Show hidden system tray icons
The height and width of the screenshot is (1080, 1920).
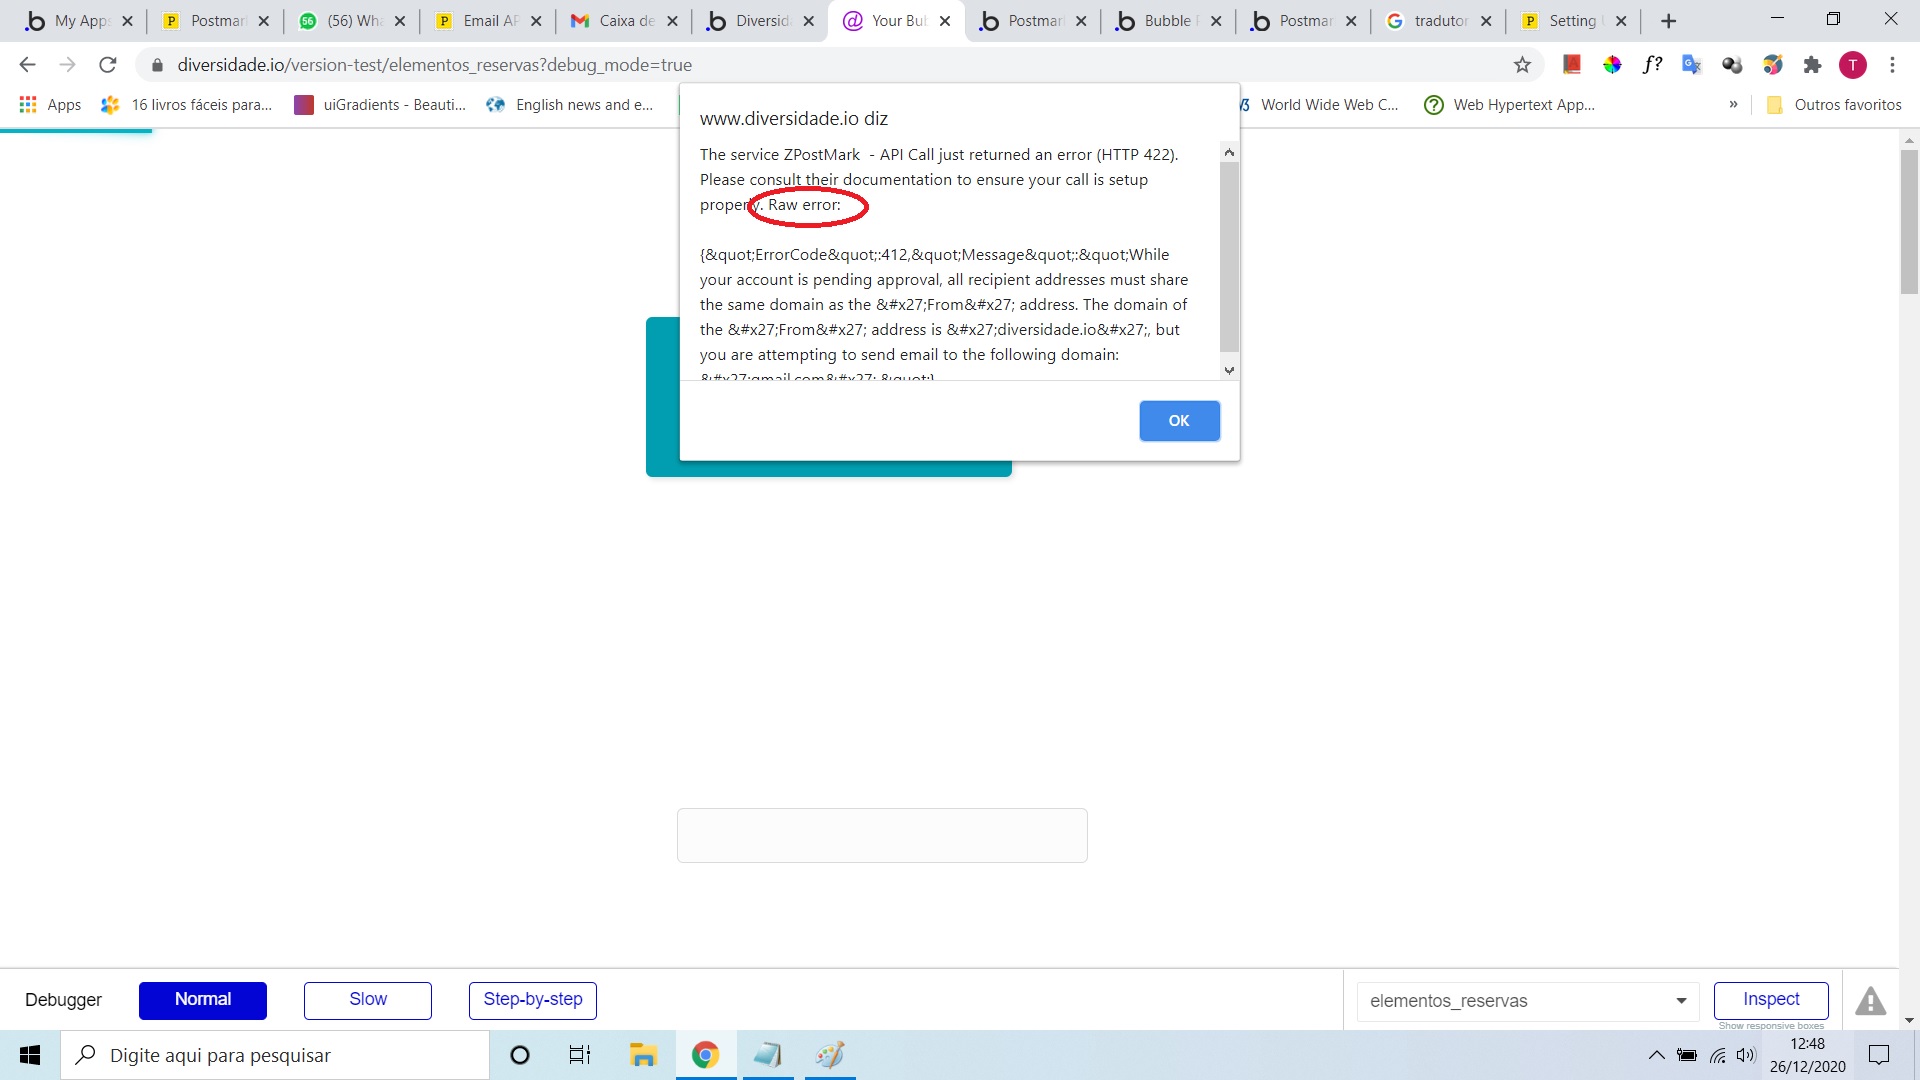click(1656, 1055)
